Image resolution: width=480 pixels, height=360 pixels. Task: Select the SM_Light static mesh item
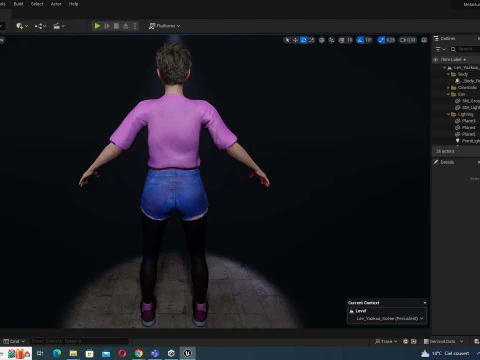point(467,108)
